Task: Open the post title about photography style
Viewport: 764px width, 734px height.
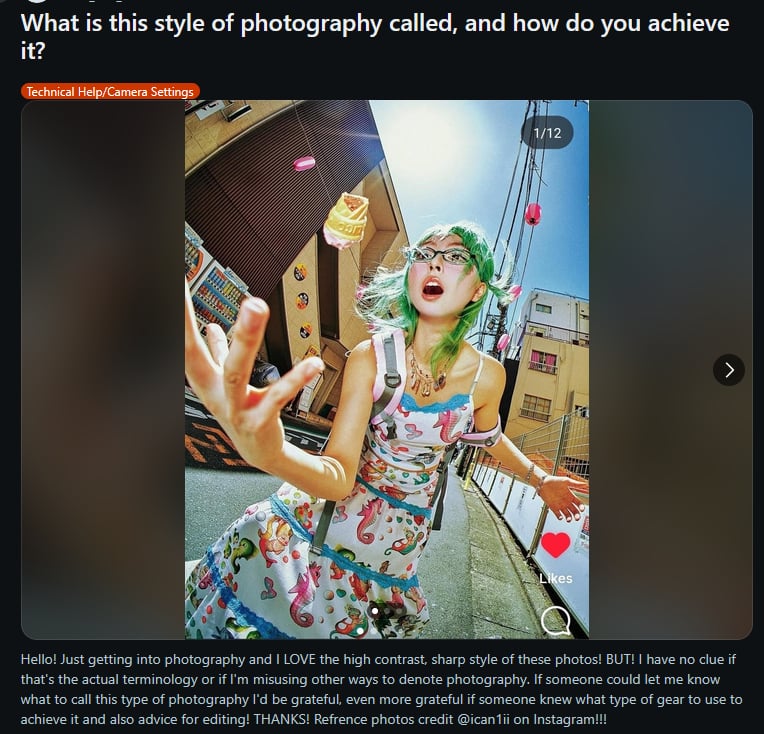Action: (x=375, y=36)
